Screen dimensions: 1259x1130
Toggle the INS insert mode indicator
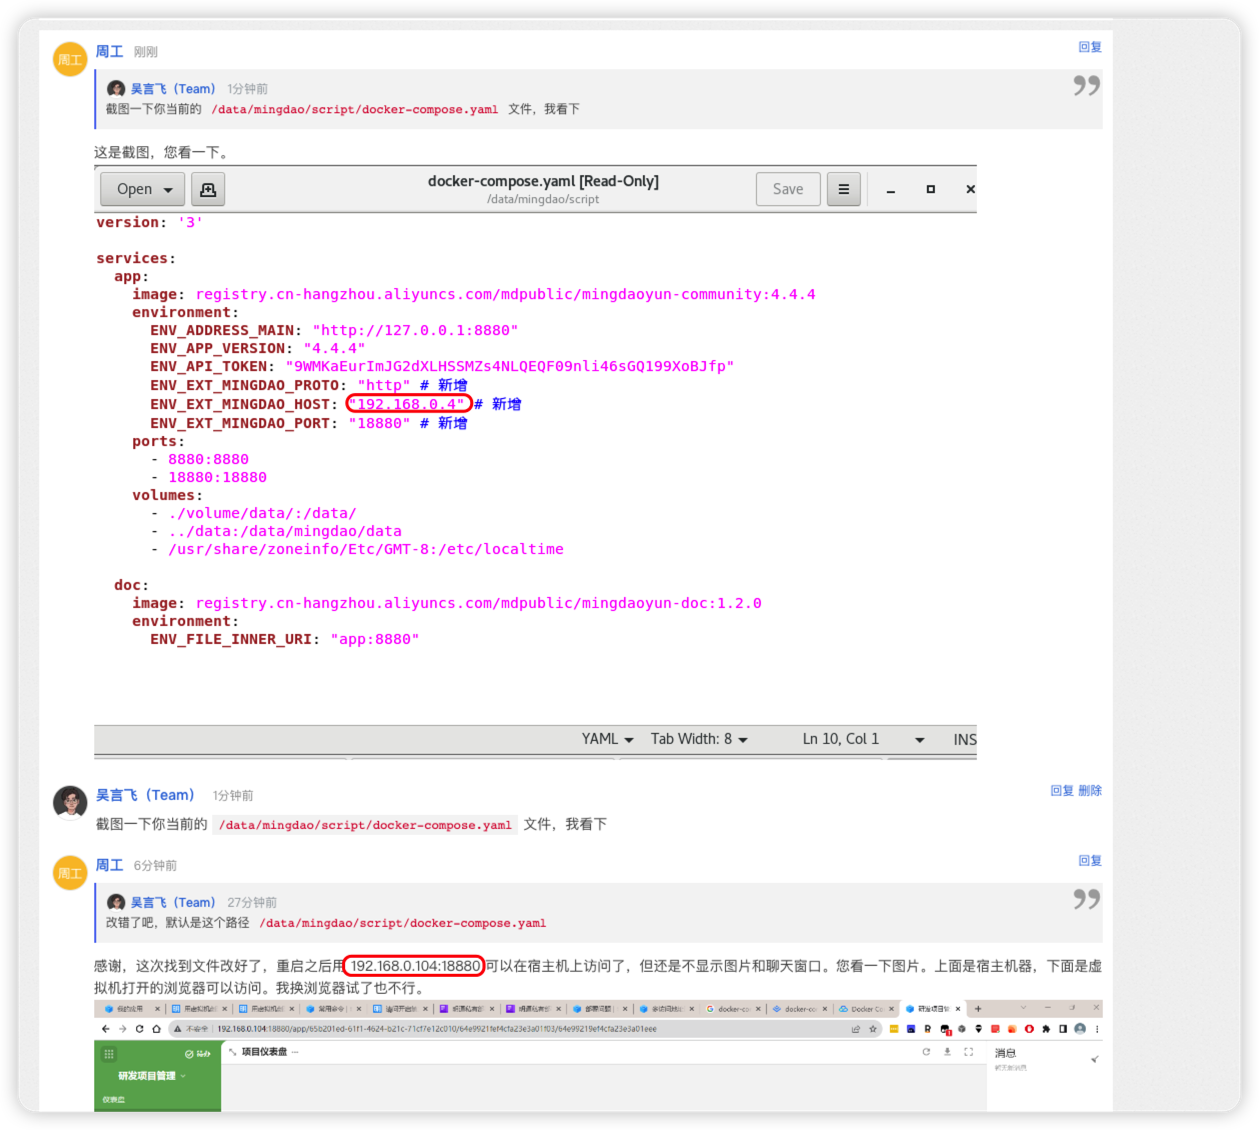pyautogui.click(x=964, y=740)
